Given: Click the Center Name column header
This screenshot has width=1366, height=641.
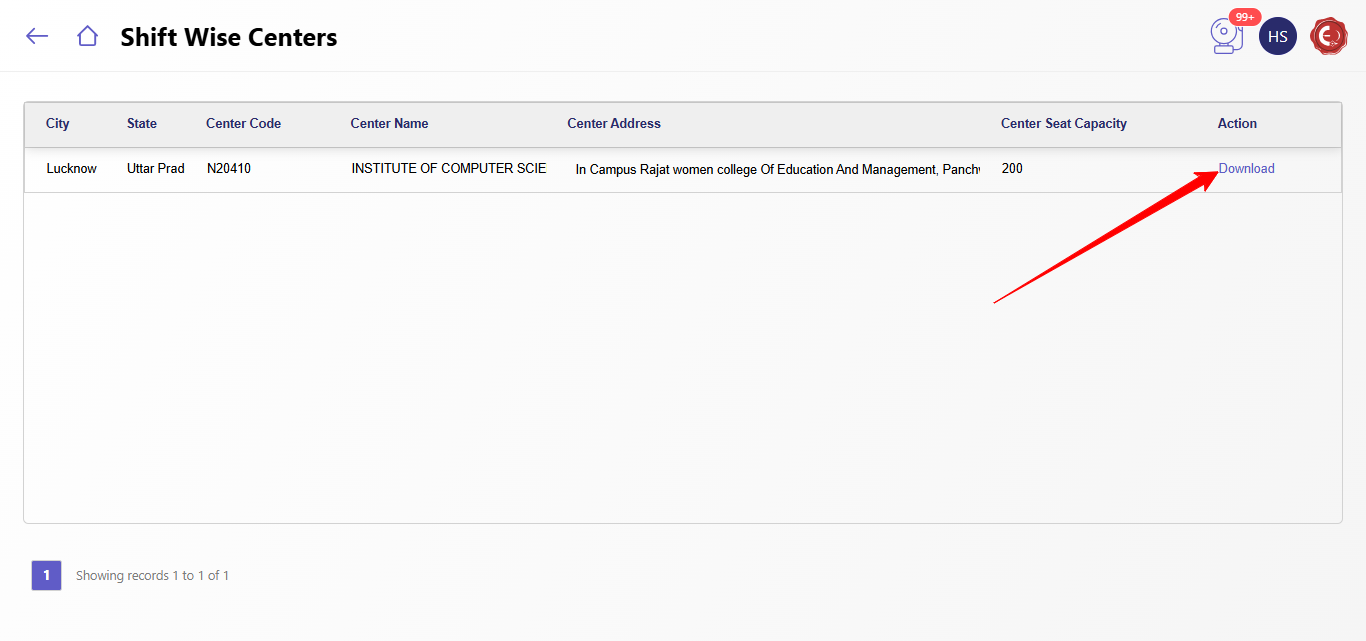Looking at the screenshot, I should [x=389, y=124].
